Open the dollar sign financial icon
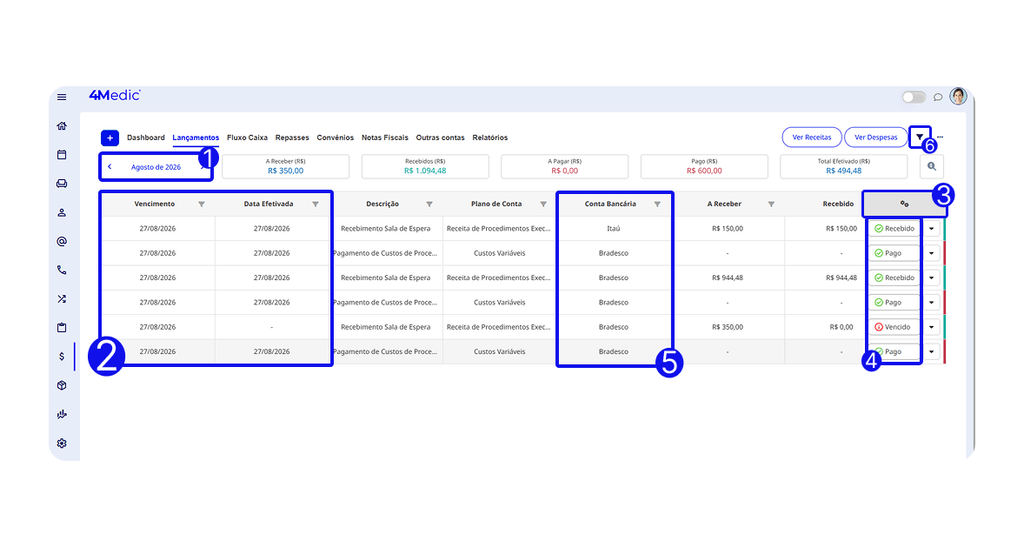 [x=61, y=357]
